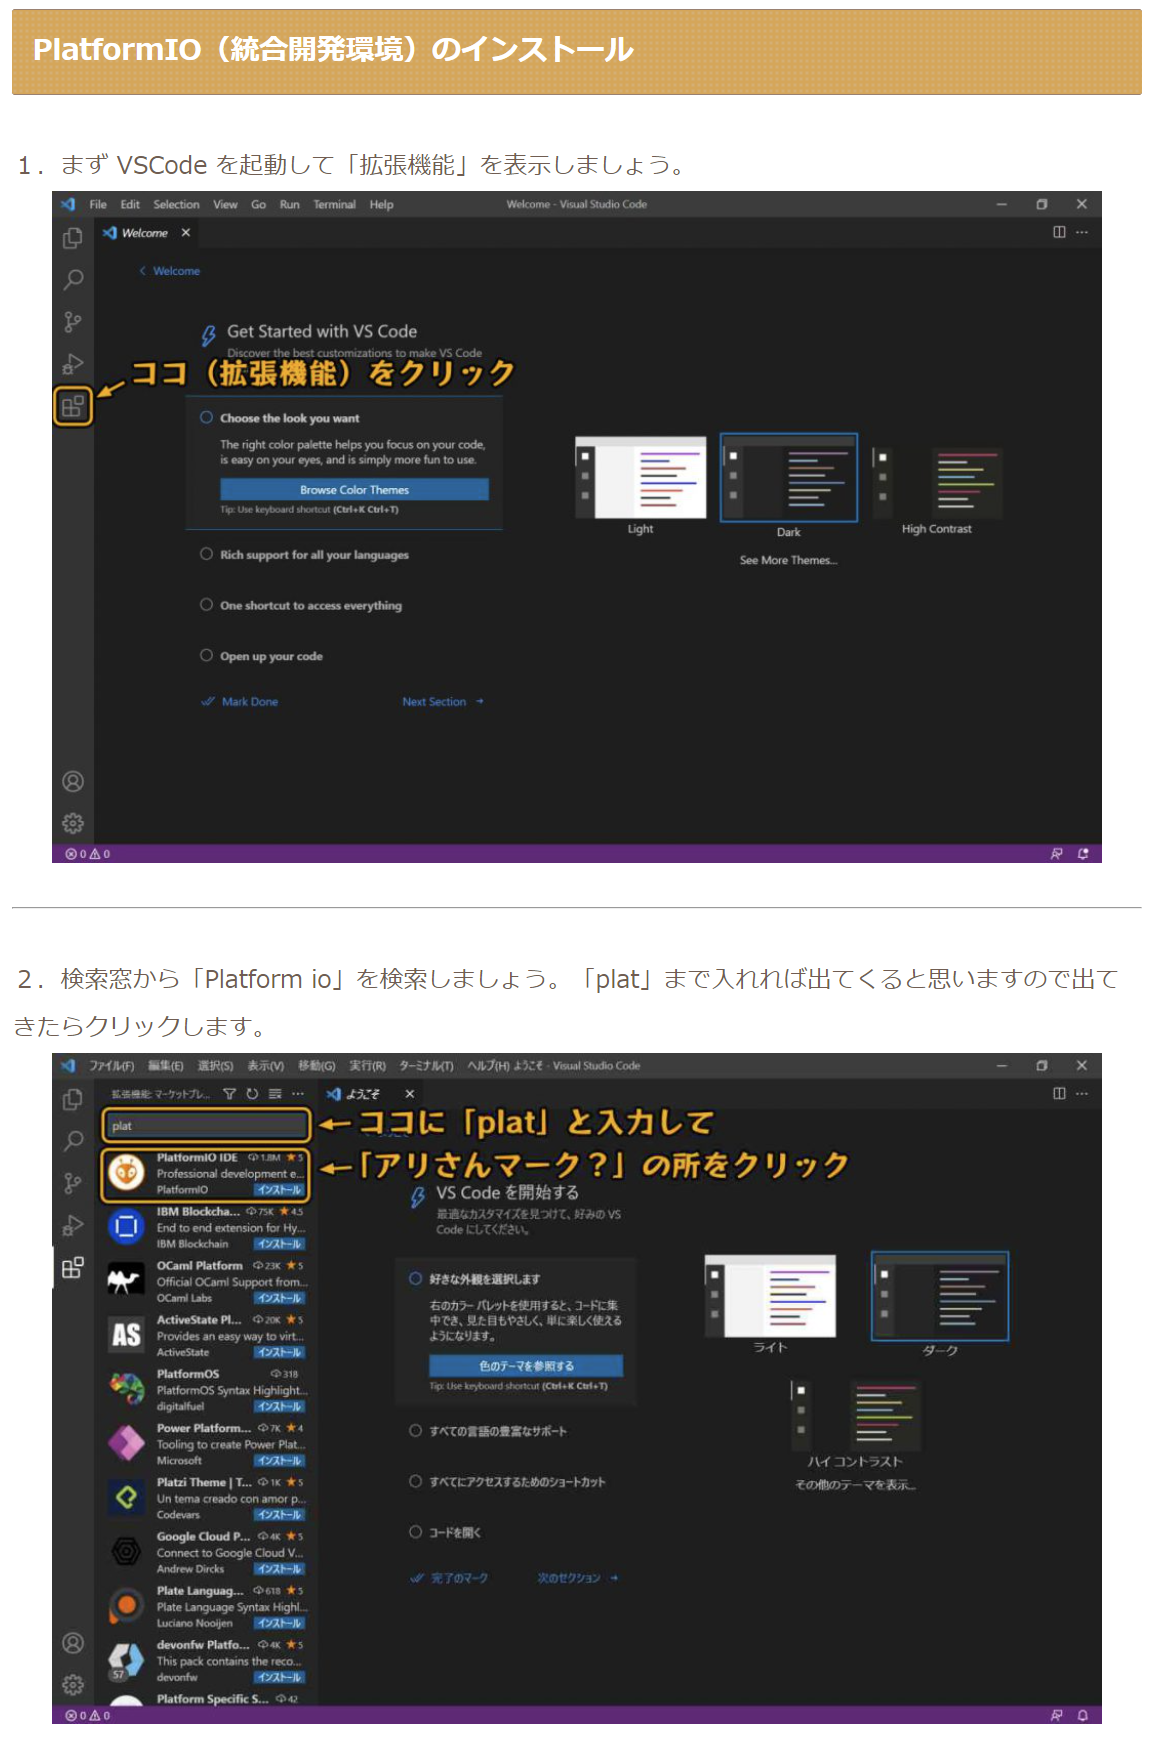
Task: Click the '< Welcome' breadcrumb back link
Action: coord(170,271)
